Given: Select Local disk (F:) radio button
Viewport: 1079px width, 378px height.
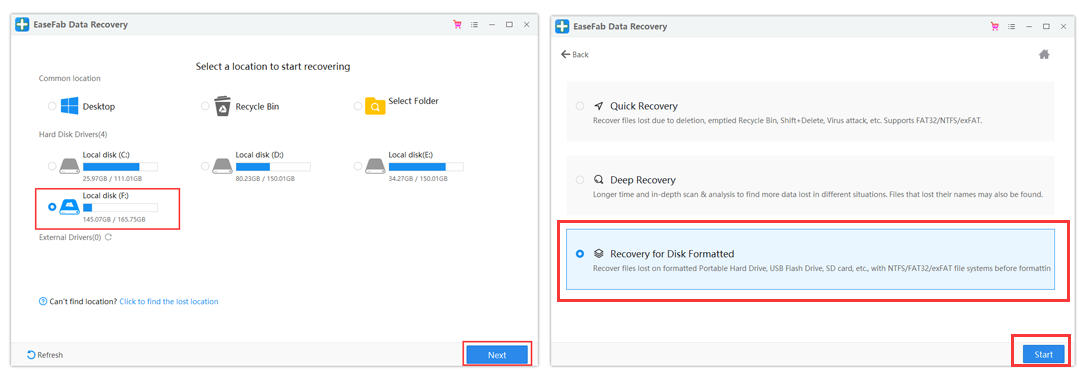Looking at the screenshot, I should click(x=52, y=207).
